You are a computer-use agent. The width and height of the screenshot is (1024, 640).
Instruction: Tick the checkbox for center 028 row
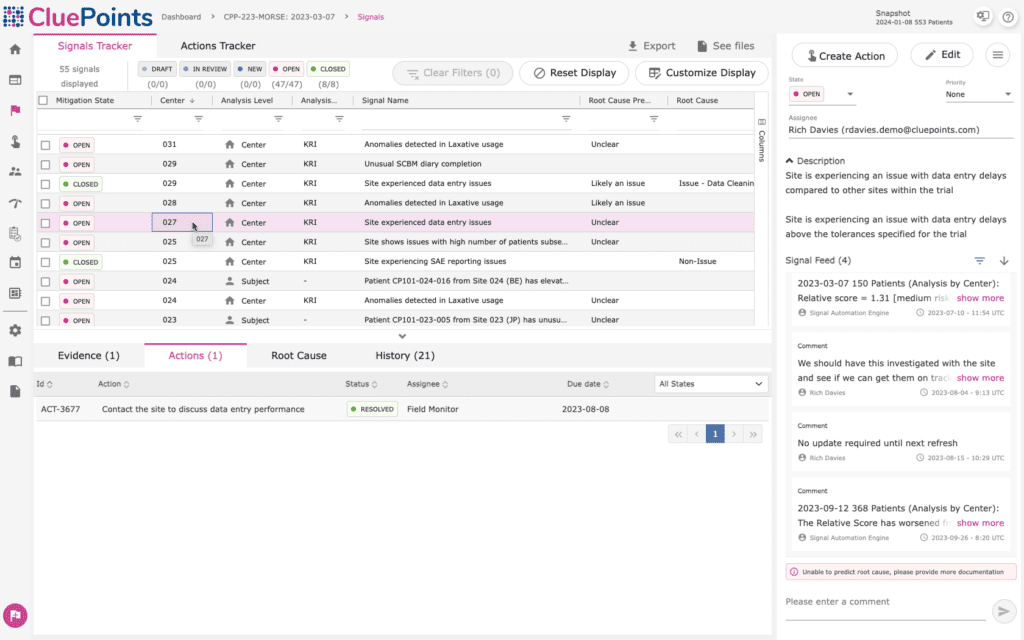(45, 204)
